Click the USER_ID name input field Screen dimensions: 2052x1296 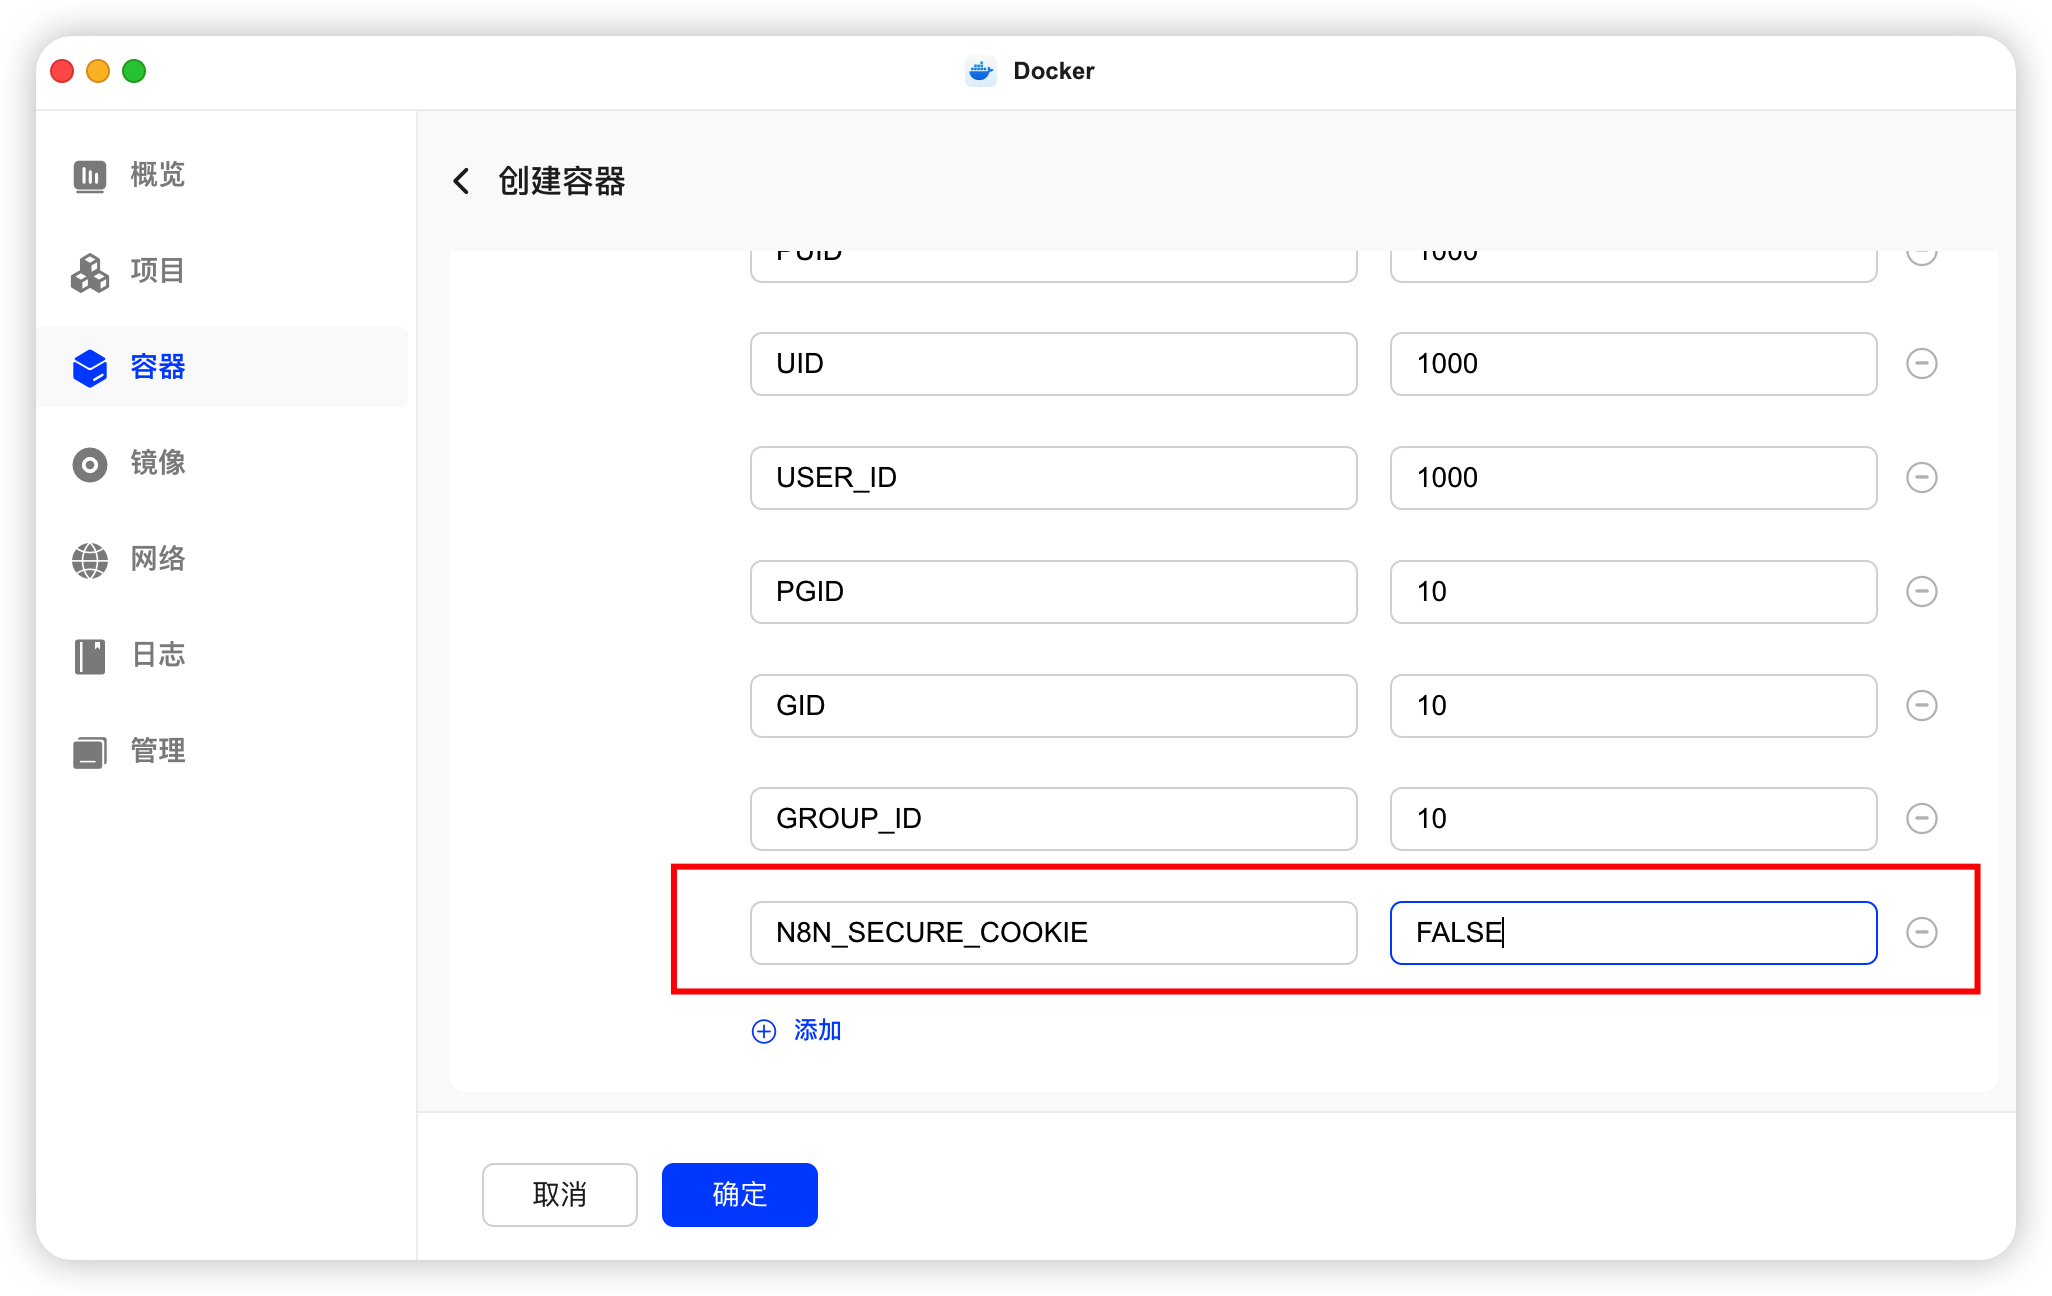pyautogui.click(x=1052, y=478)
